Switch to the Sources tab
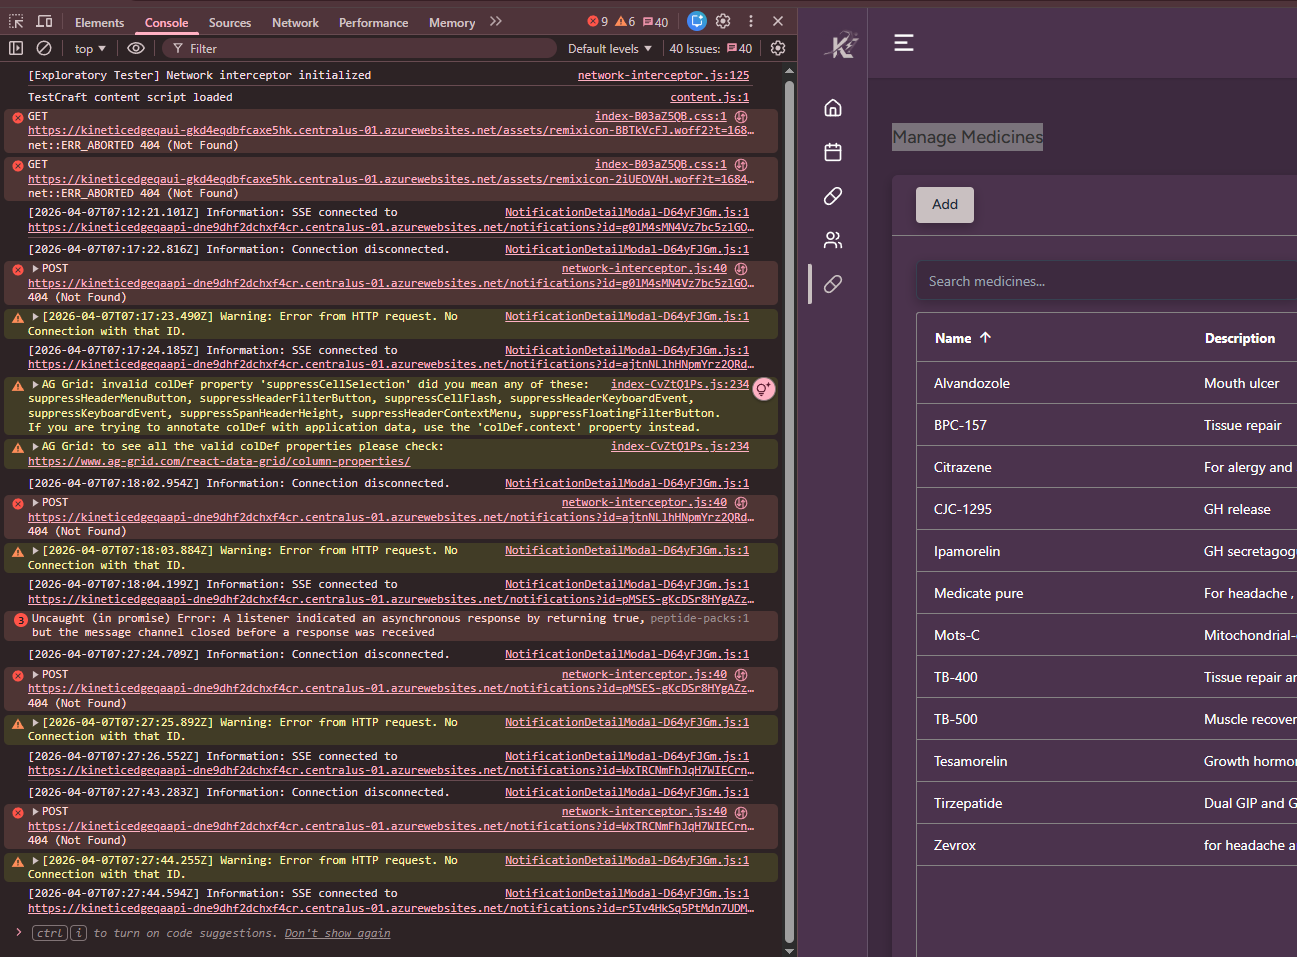The width and height of the screenshot is (1297, 957). [x=229, y=22]
